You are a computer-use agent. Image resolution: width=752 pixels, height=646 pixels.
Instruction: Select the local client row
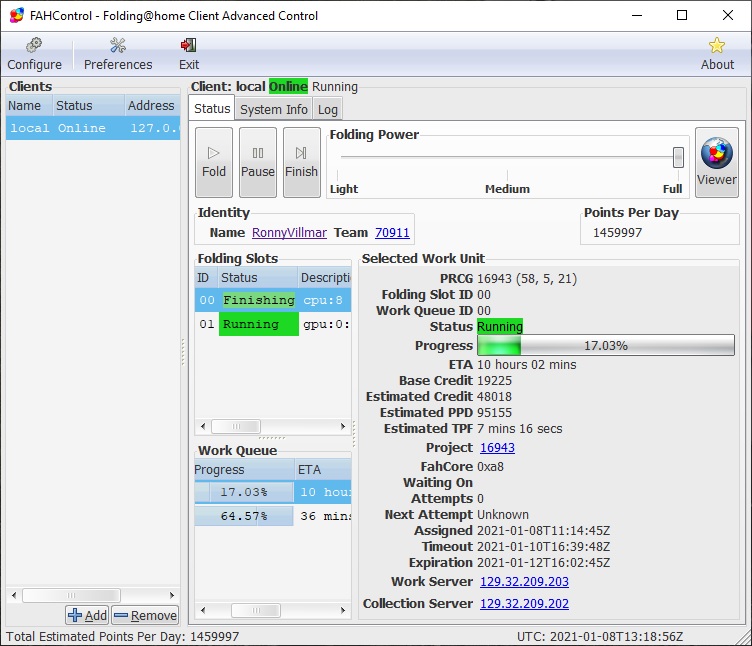[x=93, y=128]
